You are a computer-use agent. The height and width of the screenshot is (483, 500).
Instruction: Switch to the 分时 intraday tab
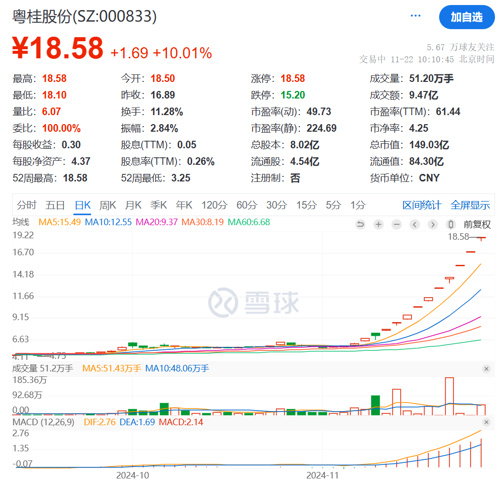pyautogui.click(x=26, y=205)
